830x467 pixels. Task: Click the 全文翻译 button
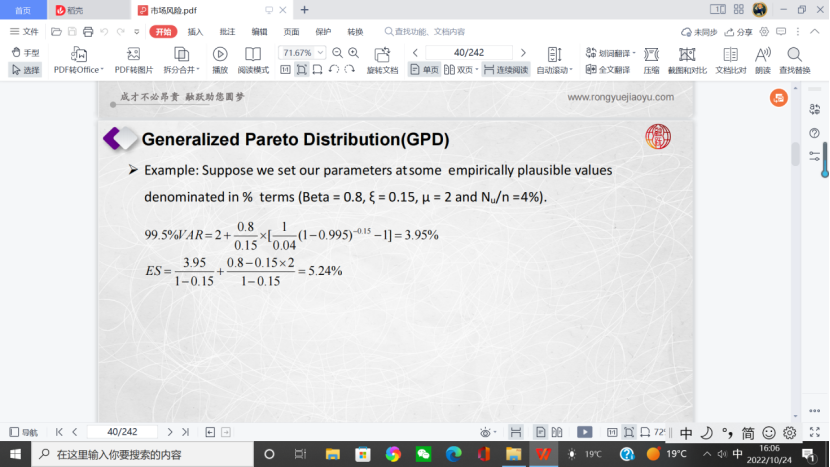608,70
